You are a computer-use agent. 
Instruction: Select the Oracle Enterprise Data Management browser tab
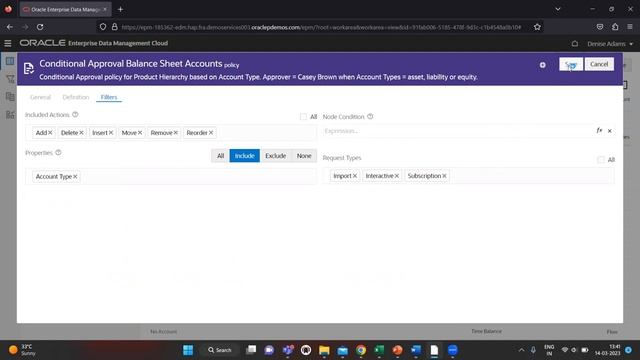65,9
